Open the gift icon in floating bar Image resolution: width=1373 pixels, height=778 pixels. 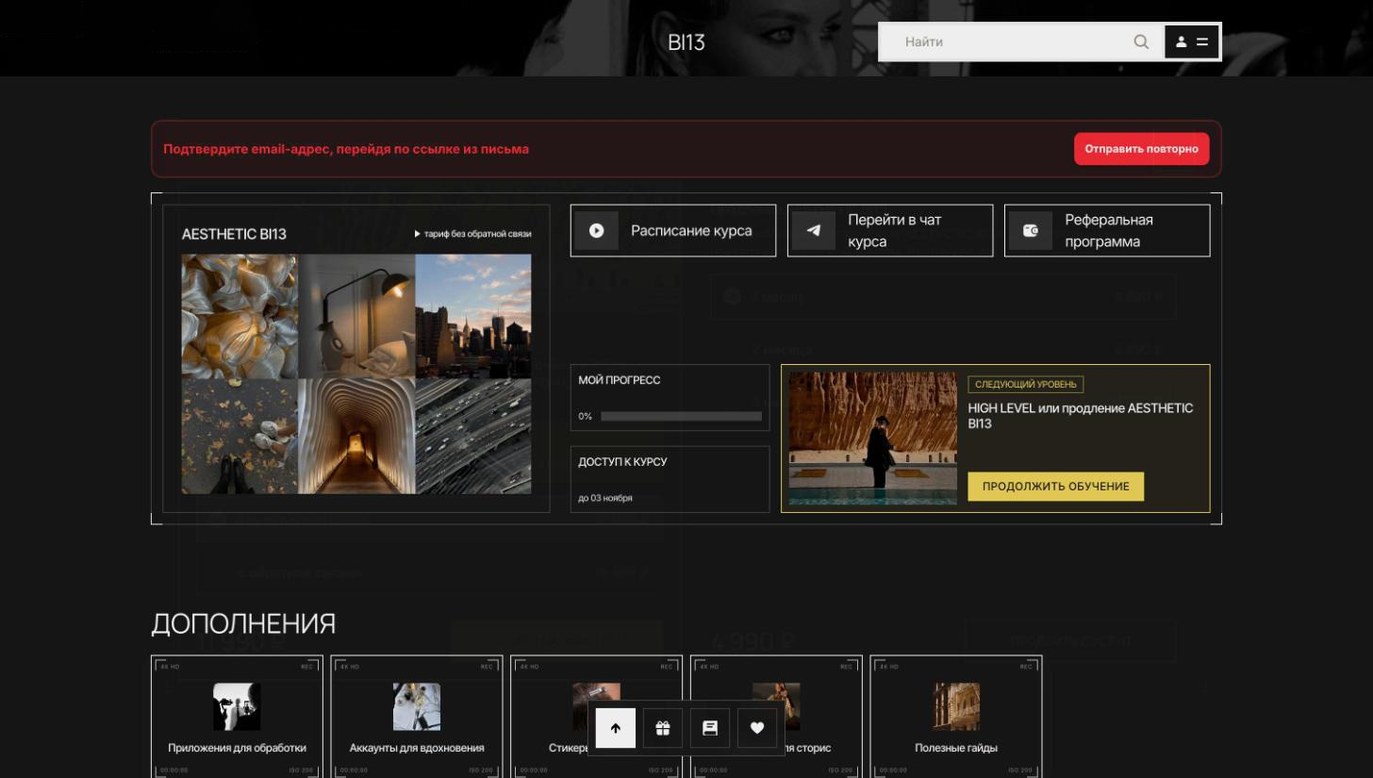point(662,728)
